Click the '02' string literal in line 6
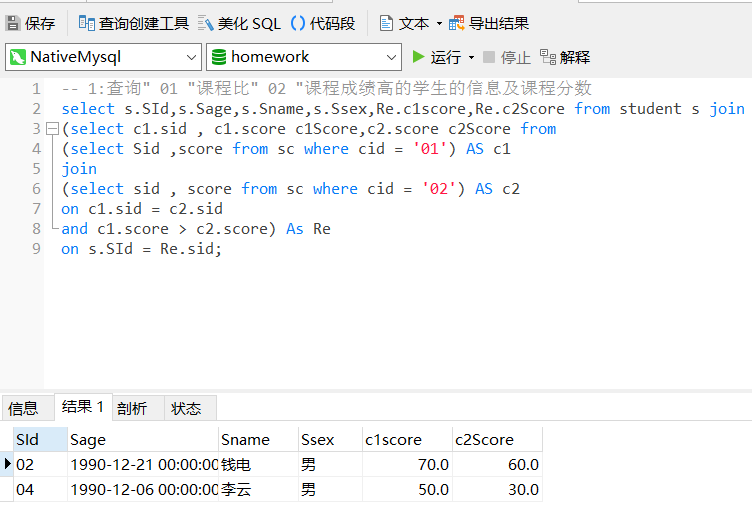This screenshot has width=752, height=518. pyautogui.click(x=438, y=188)
